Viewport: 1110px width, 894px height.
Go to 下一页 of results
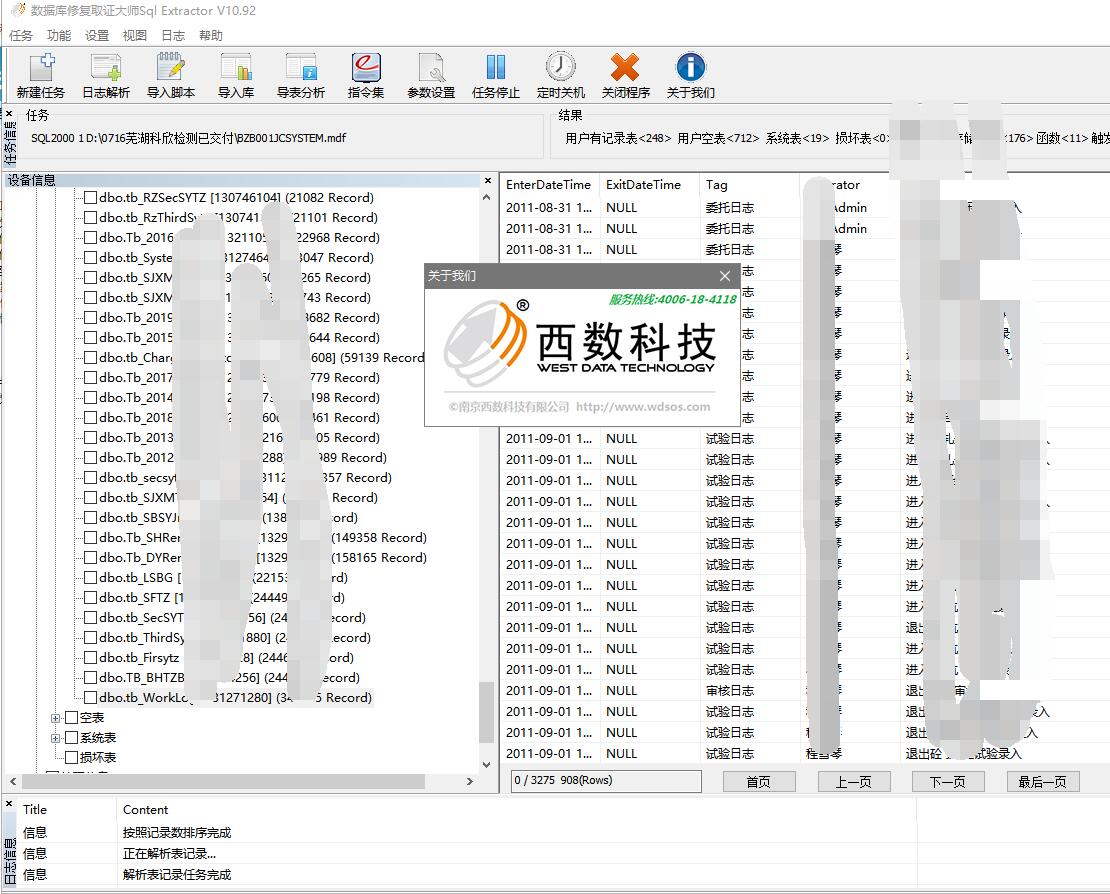tap(947, 781)
